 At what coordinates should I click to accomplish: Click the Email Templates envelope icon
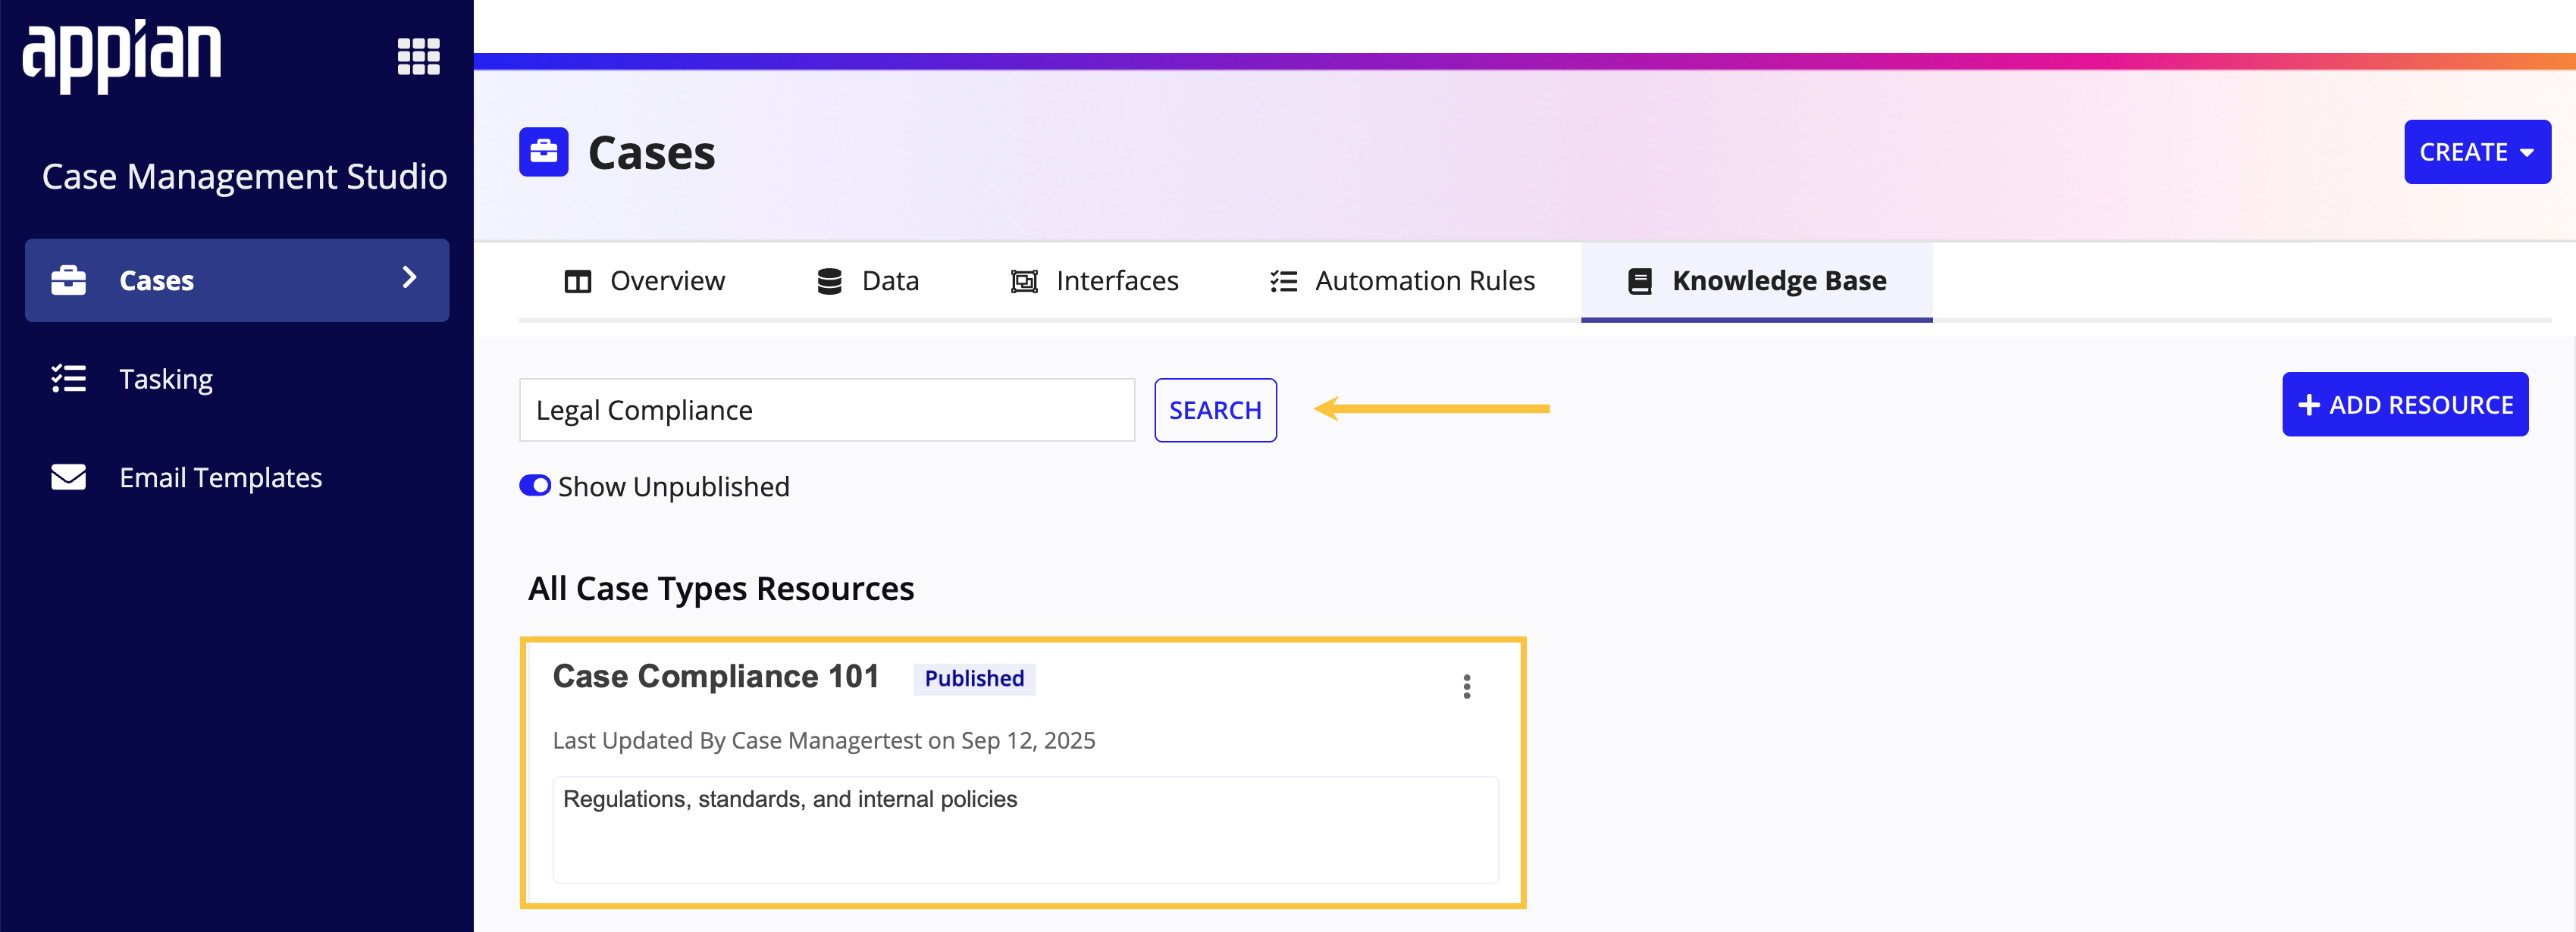(68, 477)
